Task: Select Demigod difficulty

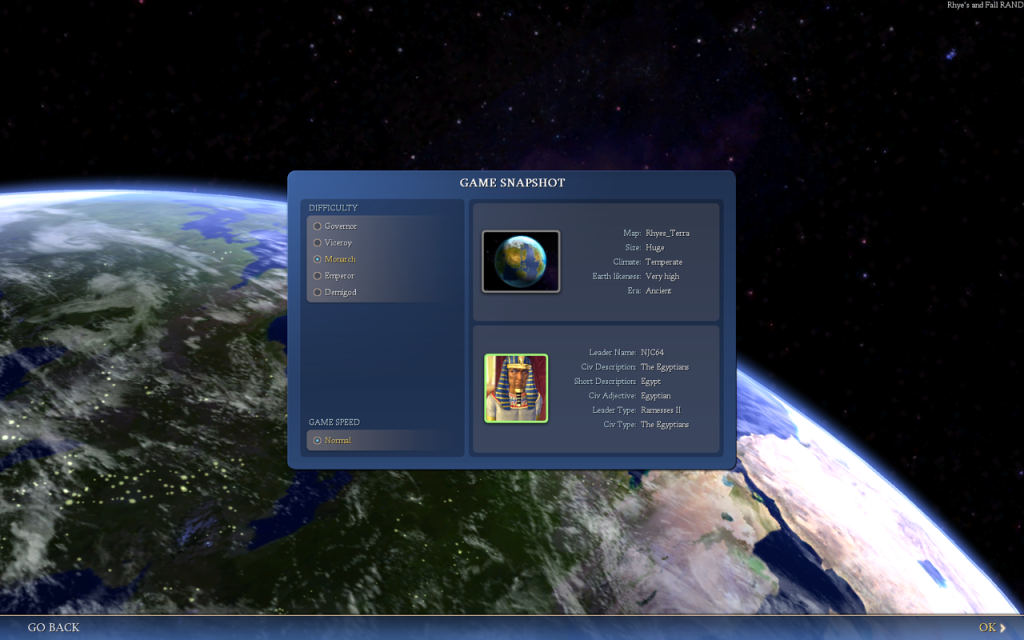Action: pyautogui.click(x=335, y=292)
